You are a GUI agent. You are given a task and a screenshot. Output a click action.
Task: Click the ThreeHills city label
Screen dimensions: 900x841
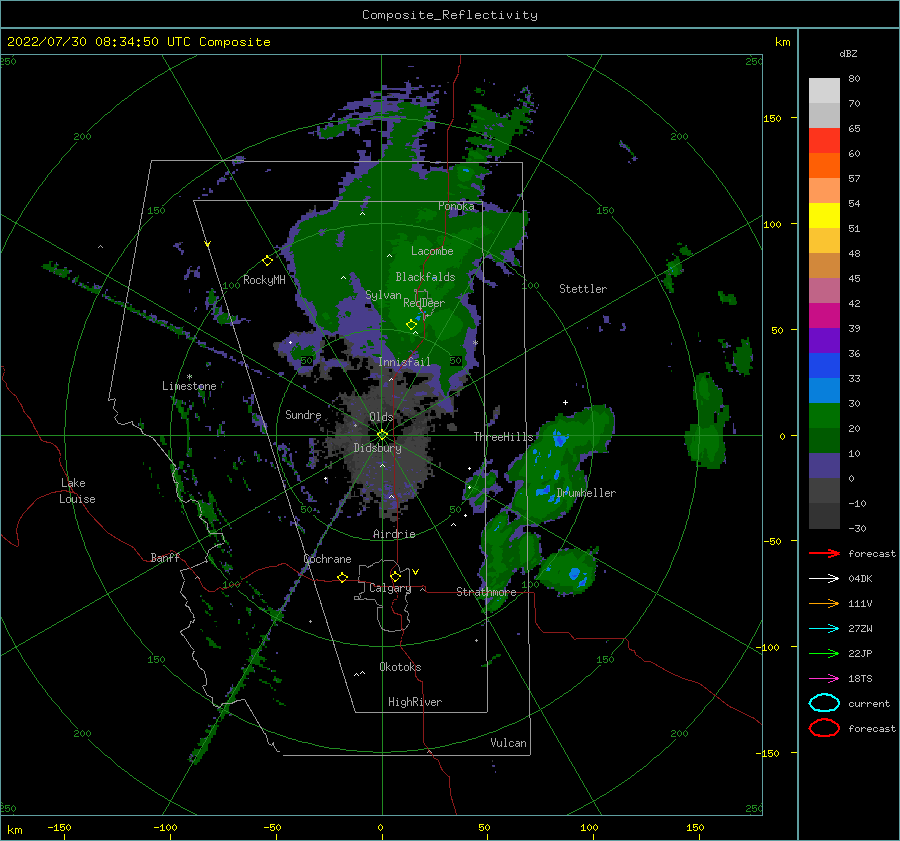tap(503, 437)
